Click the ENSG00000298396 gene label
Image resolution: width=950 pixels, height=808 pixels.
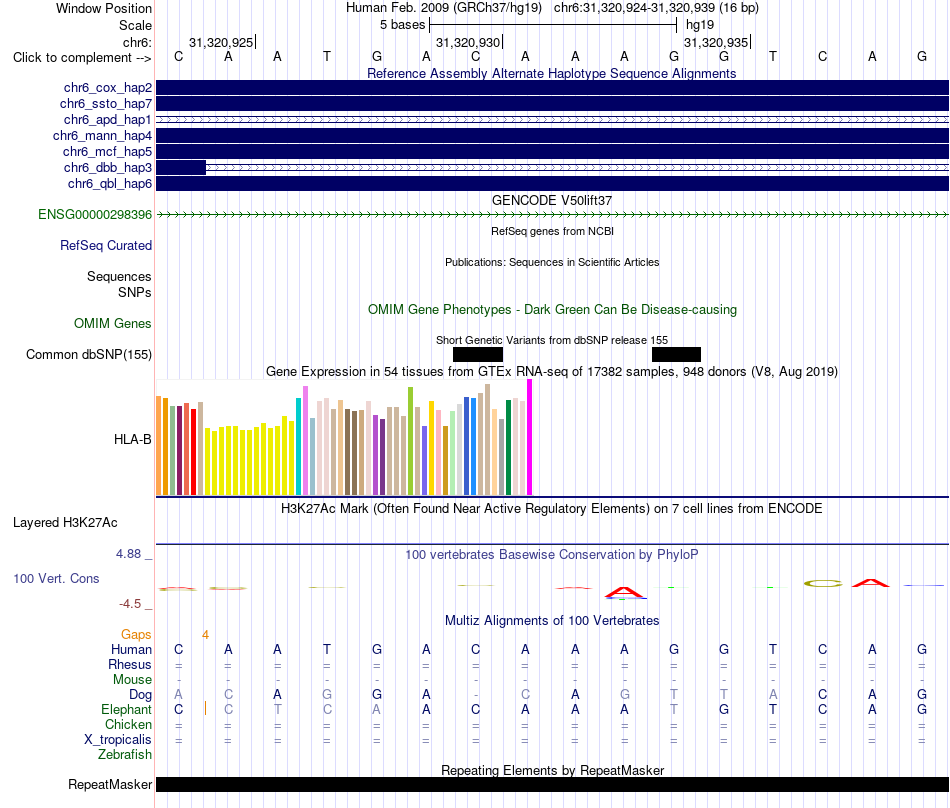click(95, 214)
